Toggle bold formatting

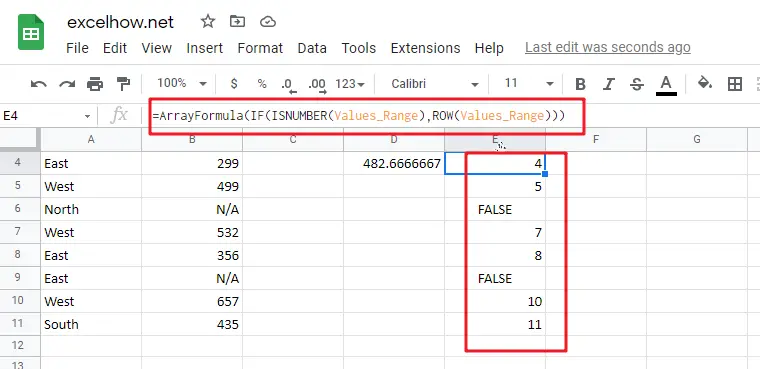click(580, 84)
